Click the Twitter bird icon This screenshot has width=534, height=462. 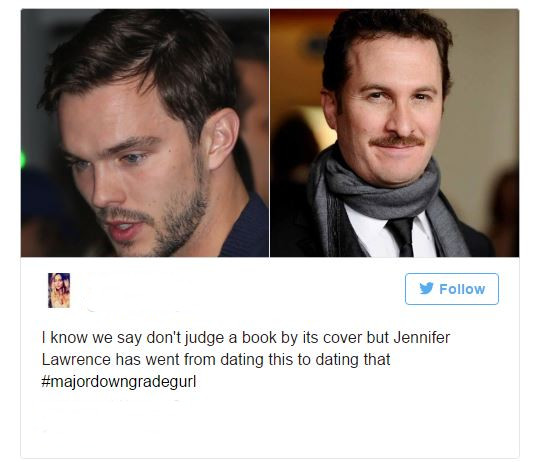(x=426, y=288)
